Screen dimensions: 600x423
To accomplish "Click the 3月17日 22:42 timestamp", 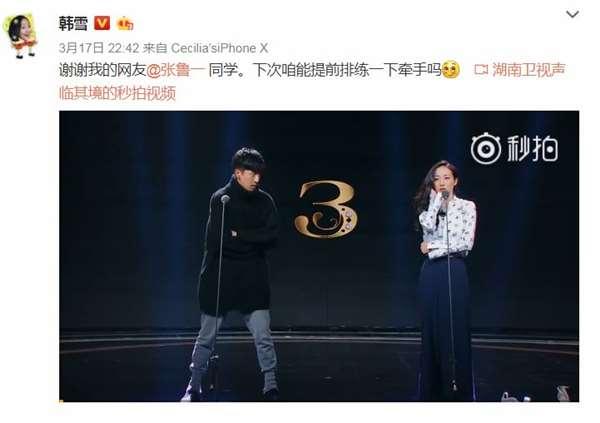I will (99, 48).
